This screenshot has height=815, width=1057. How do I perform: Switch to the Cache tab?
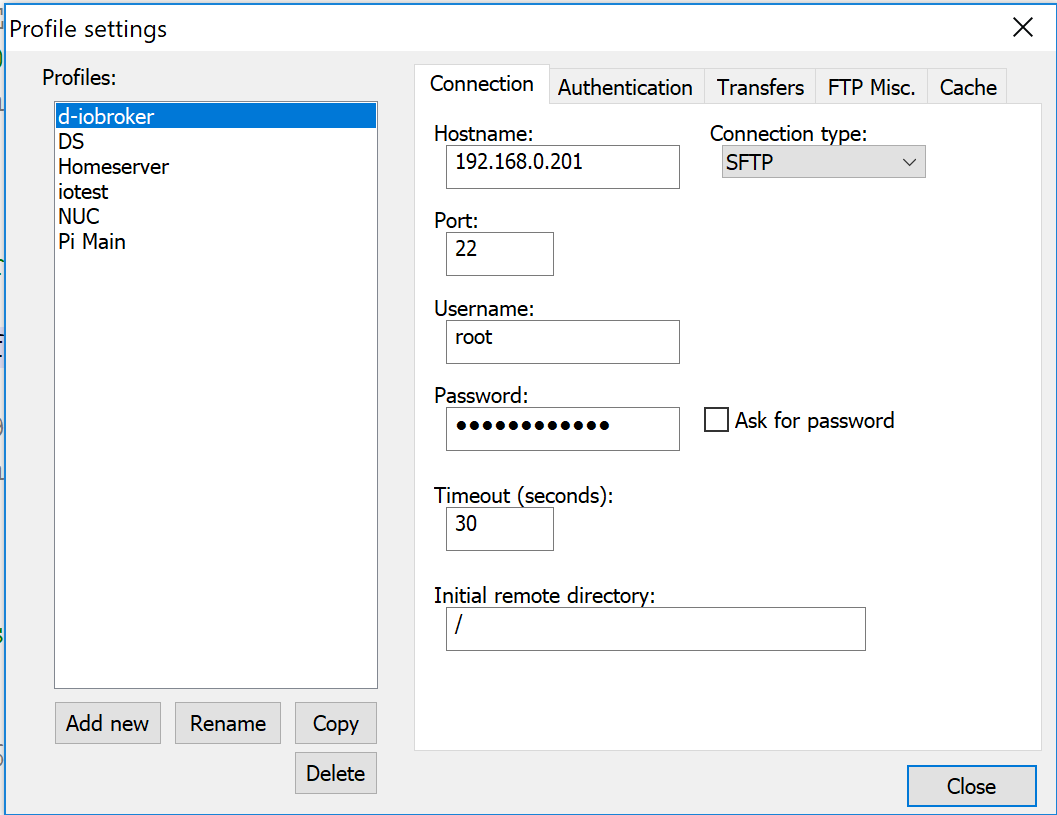pos(966,87)
